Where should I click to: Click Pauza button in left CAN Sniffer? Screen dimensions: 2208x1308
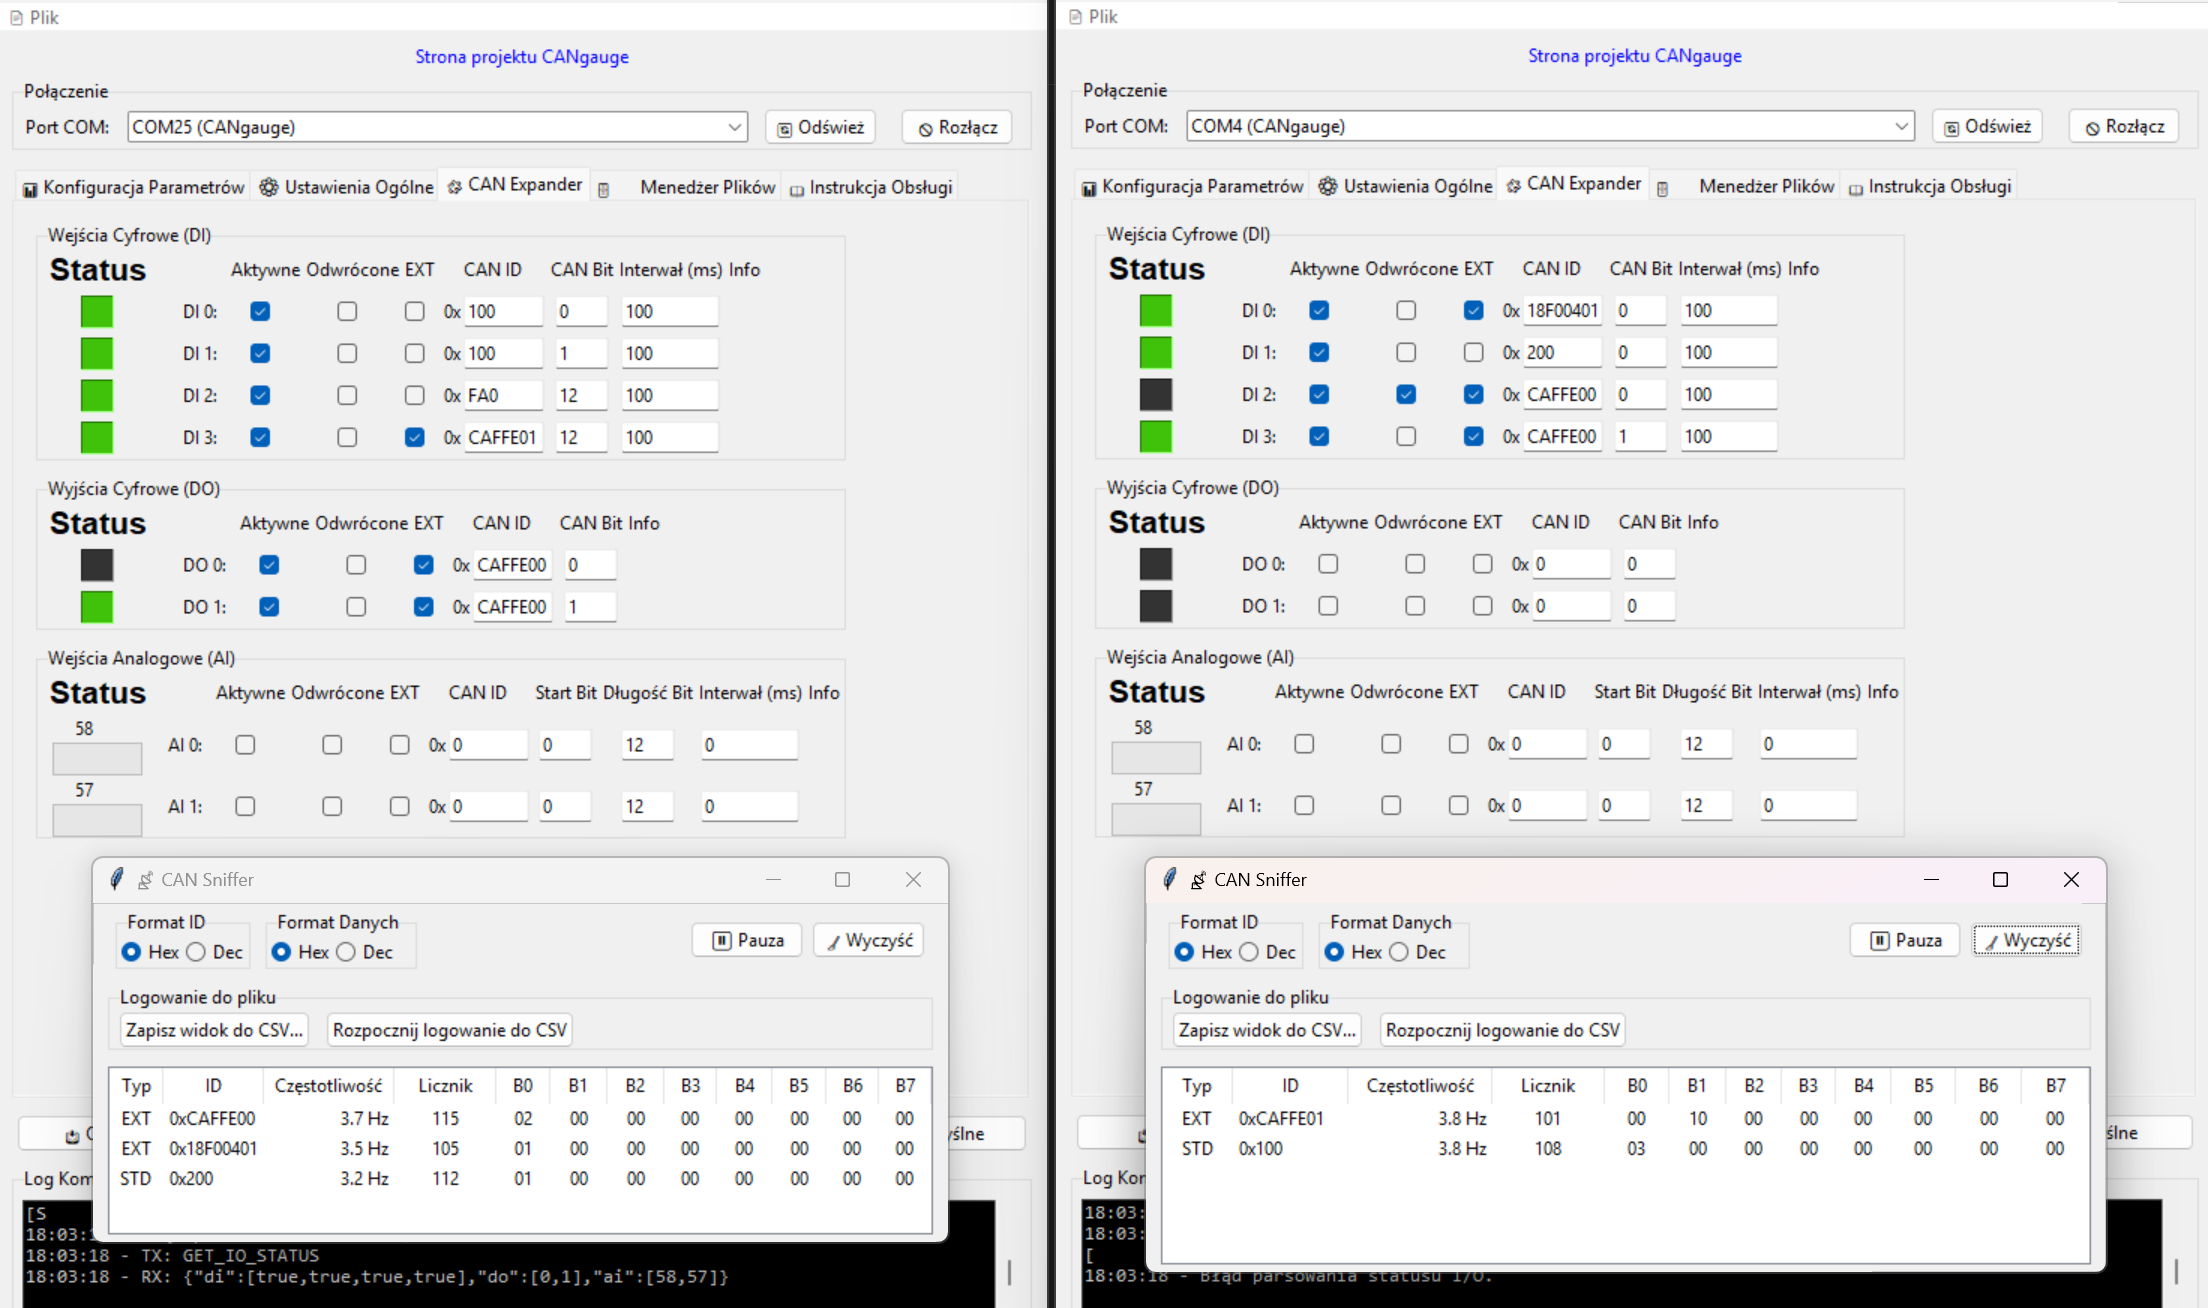coord(747,940)
